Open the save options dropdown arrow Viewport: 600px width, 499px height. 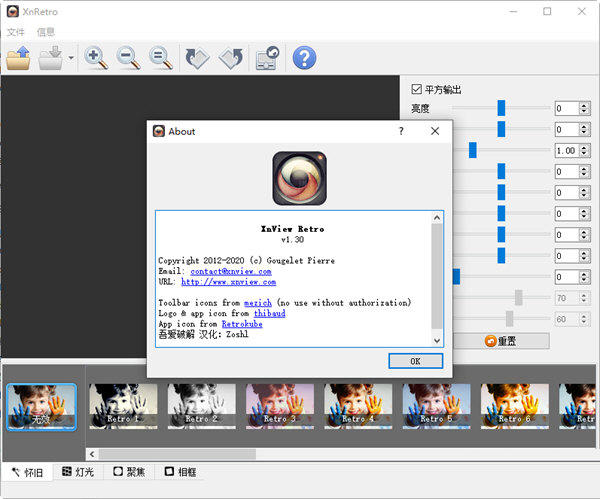coord(71,59)
